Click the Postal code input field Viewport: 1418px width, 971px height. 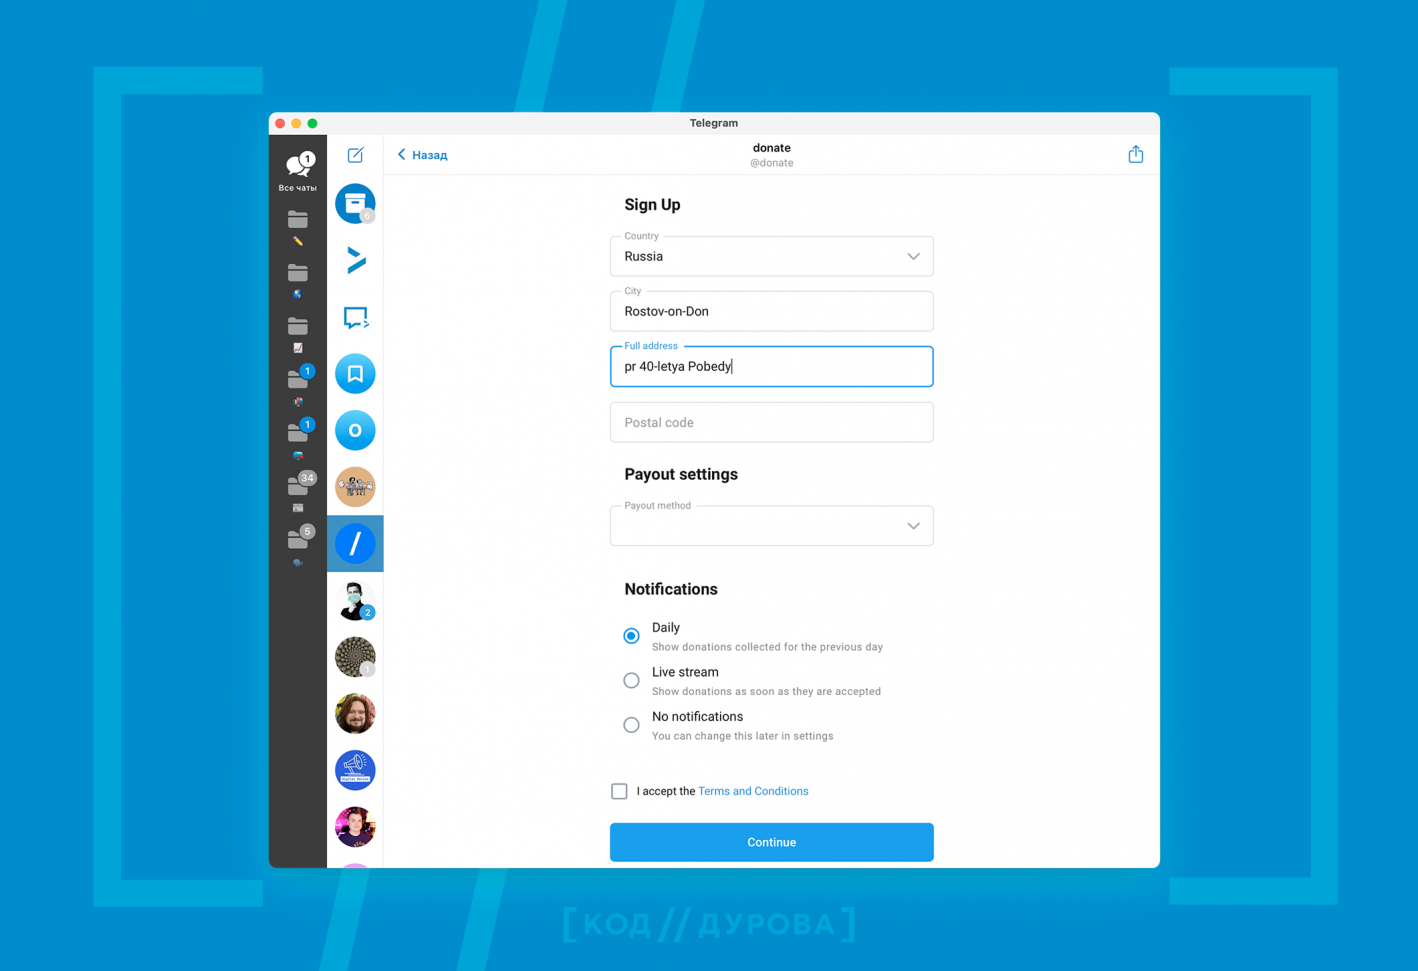pos(771,422)
